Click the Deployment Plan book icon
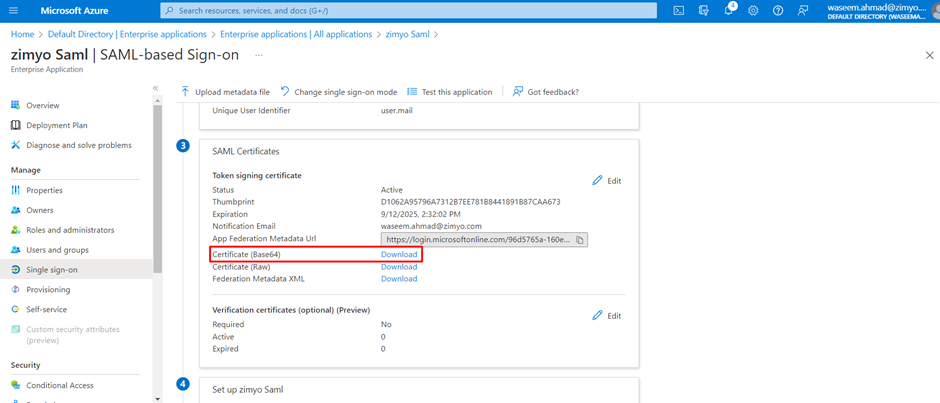The height and width of the screenshot is (403, 940). tap(16, 125)
